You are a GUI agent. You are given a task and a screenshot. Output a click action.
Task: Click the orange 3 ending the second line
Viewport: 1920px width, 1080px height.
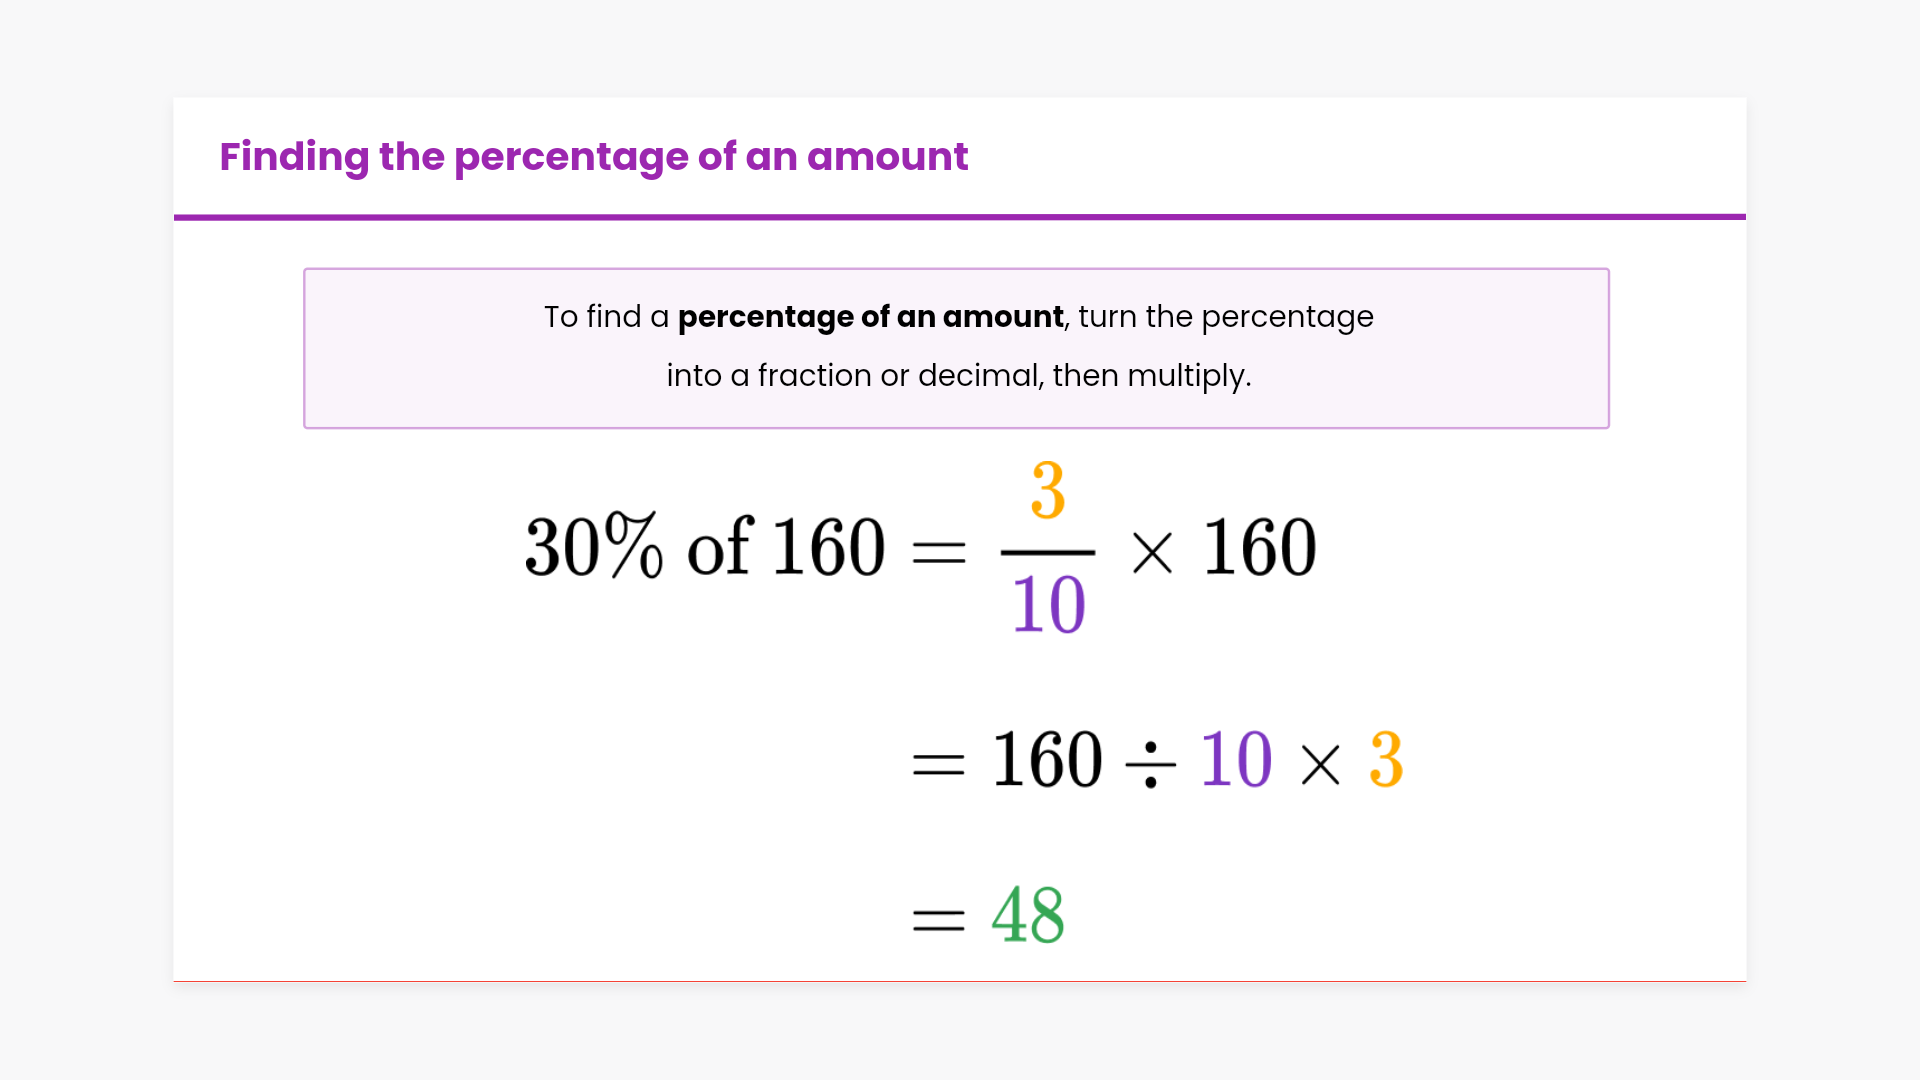coord(1386,760)
